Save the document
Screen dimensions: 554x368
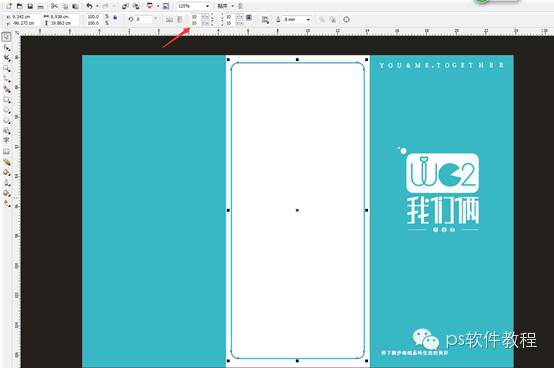click(30, 6)
